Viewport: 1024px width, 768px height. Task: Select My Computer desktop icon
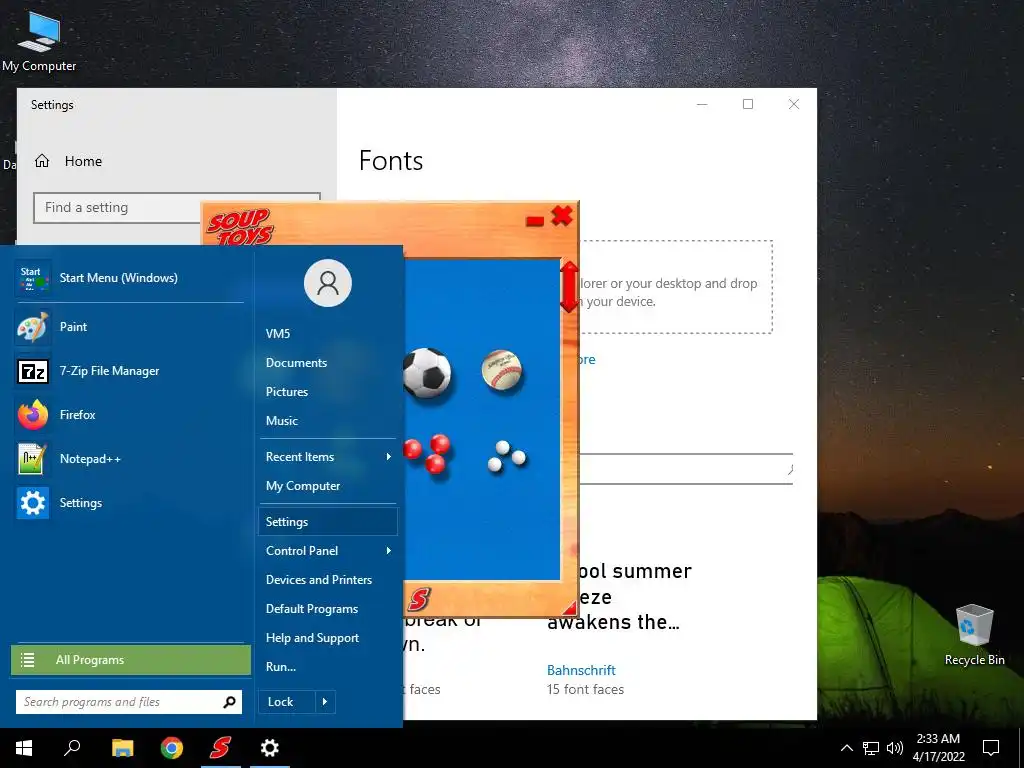pyautogui.click(x=39, y=40)
